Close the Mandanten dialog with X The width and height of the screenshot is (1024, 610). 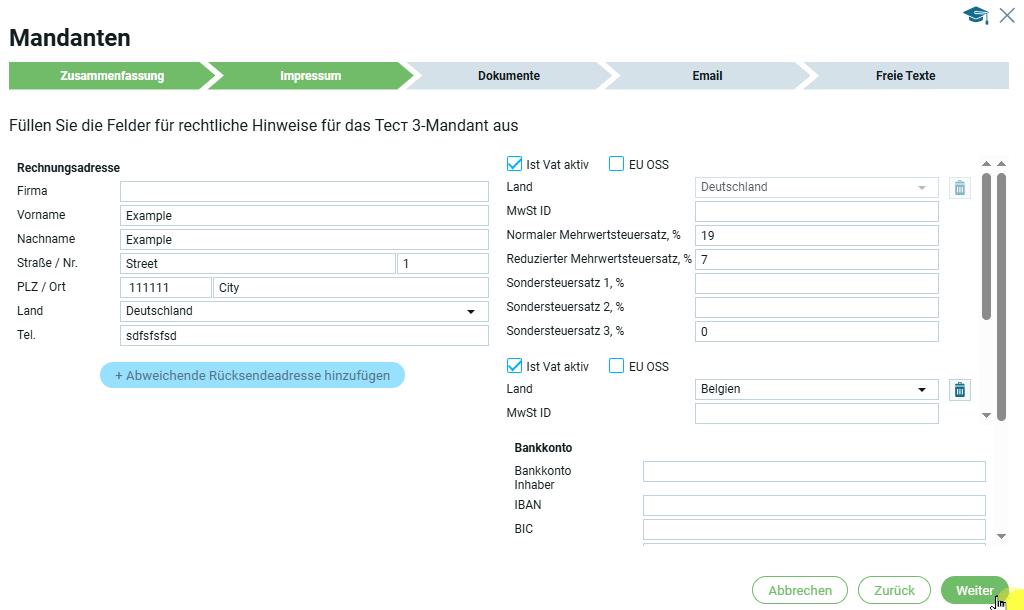pyautogui.click(x=1007, y=15)
